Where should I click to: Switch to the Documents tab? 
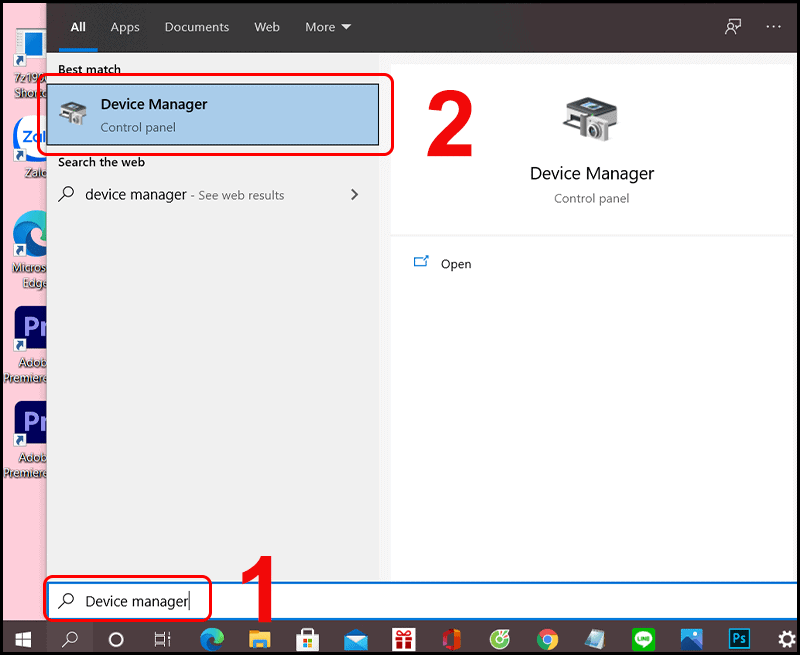click(x=196, y=27)
